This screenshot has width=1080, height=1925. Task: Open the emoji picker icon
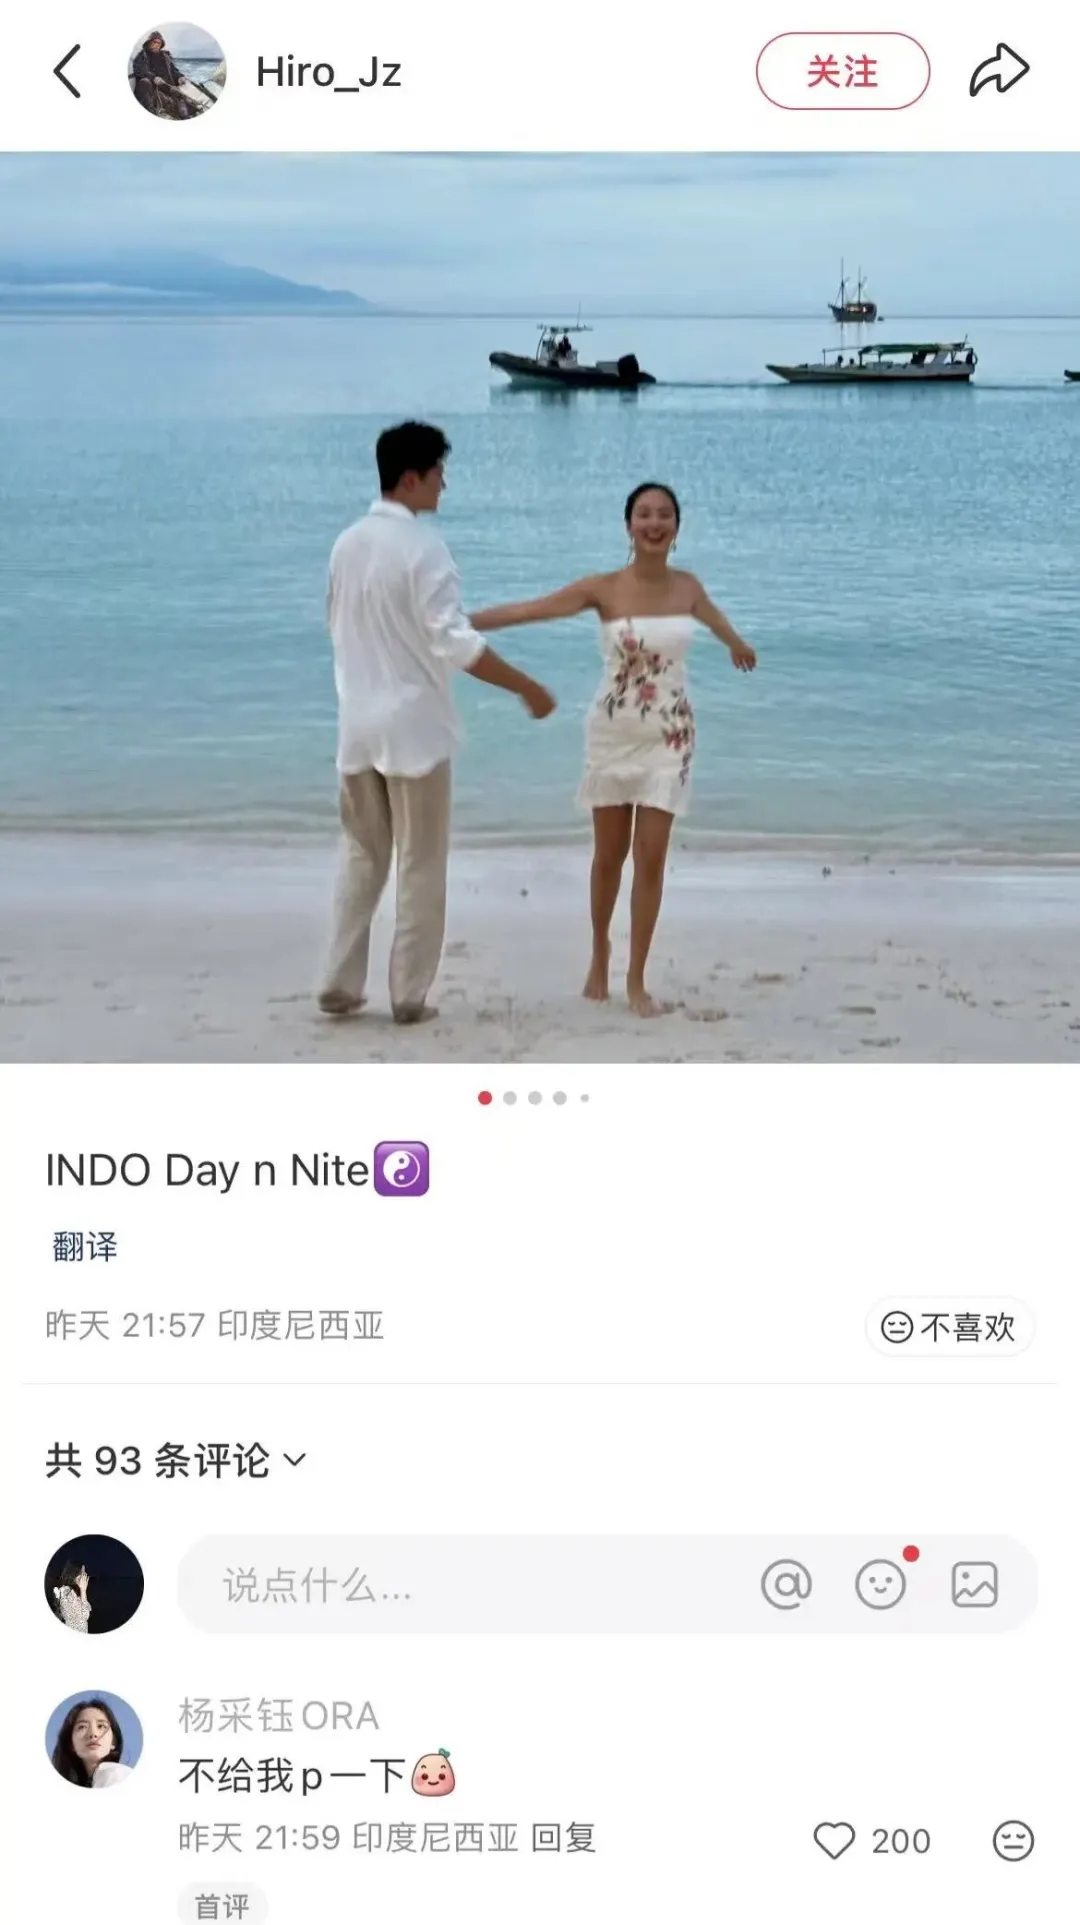click(881, 1584)
